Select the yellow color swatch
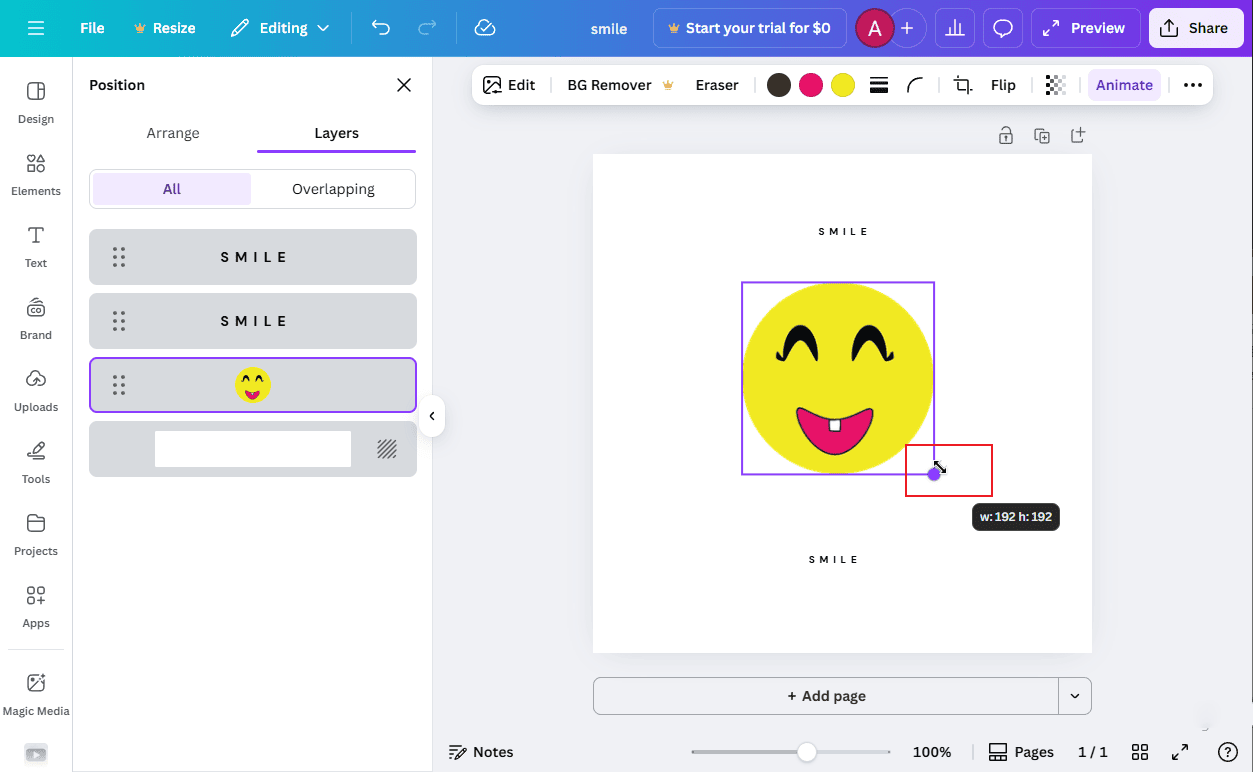The height and width of the screenshot is (772, 1253). (842, 85)
